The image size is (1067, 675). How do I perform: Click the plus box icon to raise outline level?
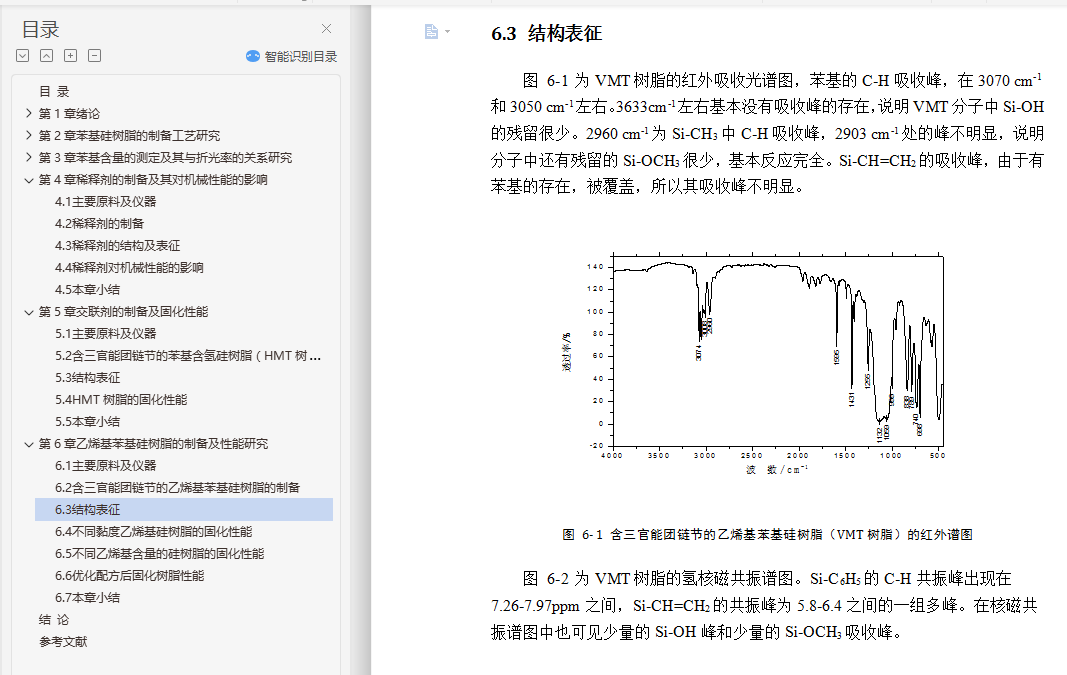click(x=71, y=56)
